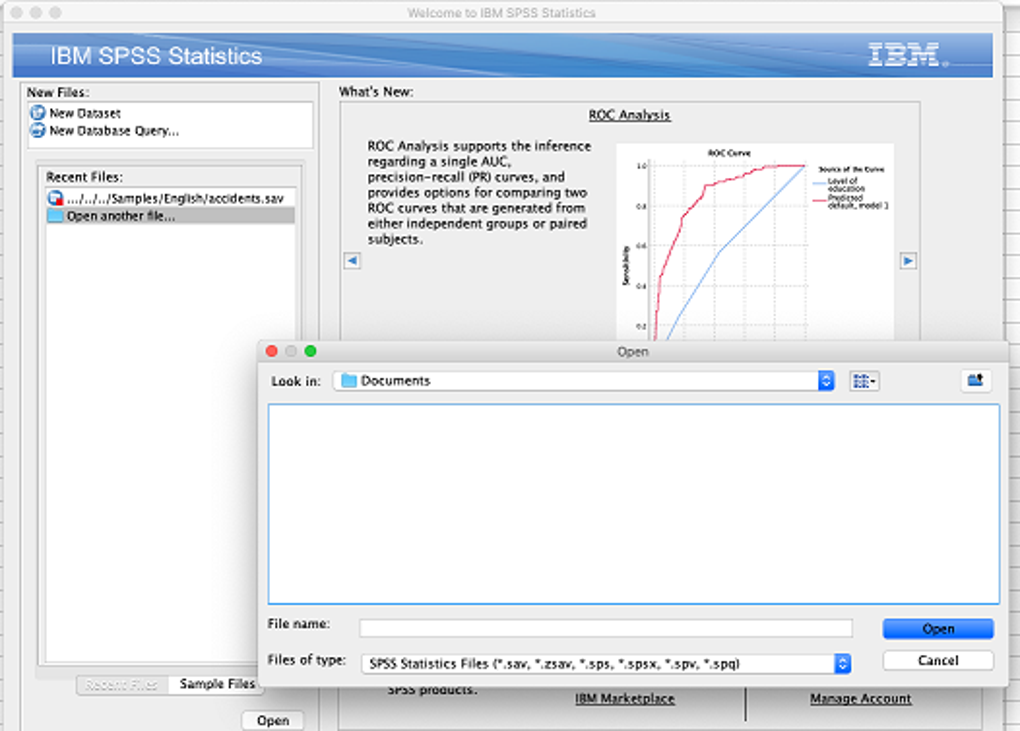Switch to the Sample Files tab

tap(217, 684)
